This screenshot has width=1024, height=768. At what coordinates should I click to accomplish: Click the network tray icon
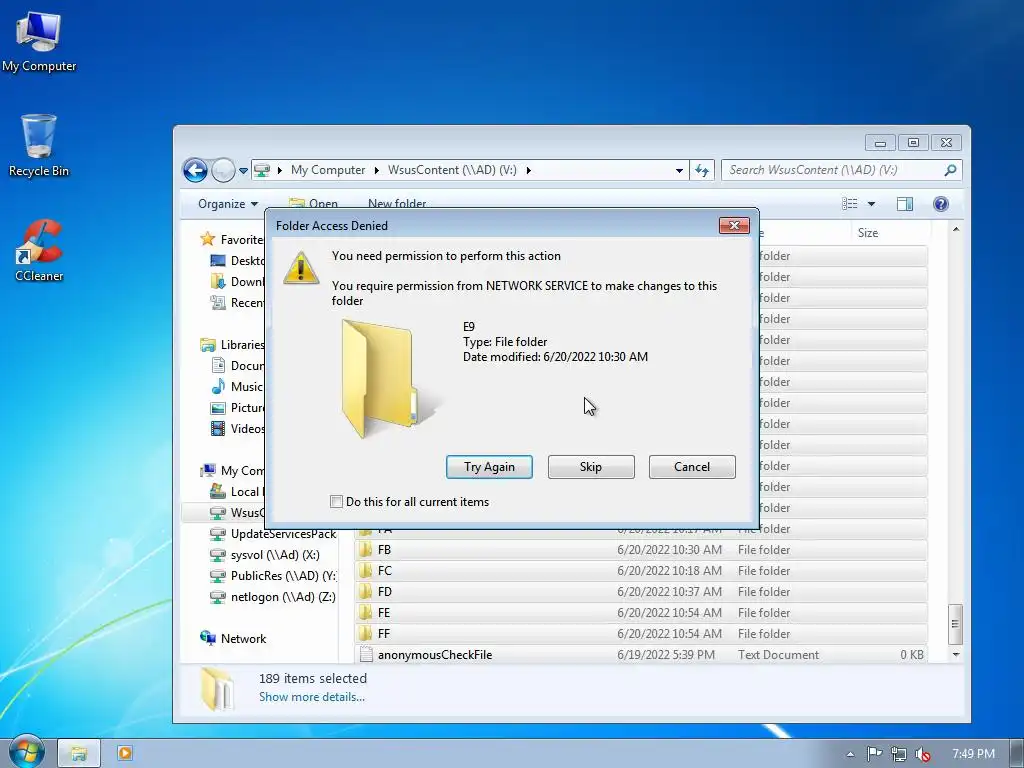(x=899, y=754)
